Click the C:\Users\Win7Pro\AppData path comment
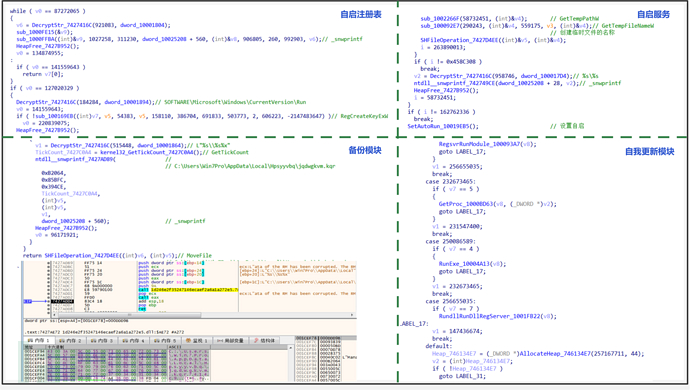This screenshot has height=390, width=690. [x=250, y=166]
